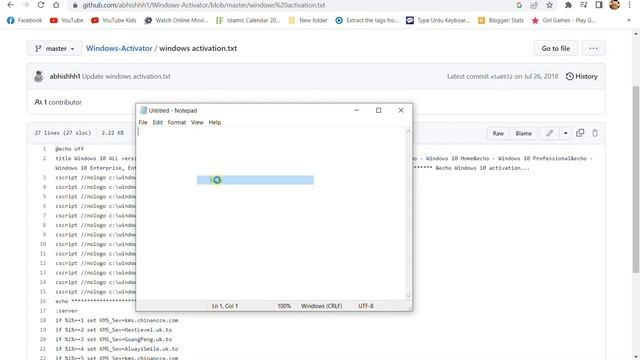Click the Notepad scroll down arrow
640x360 pixels.
408,296
